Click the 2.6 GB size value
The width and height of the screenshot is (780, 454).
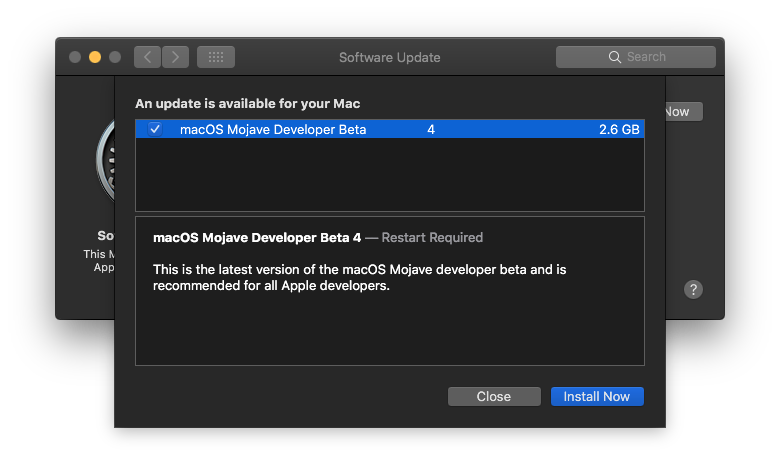click(619, 129)
